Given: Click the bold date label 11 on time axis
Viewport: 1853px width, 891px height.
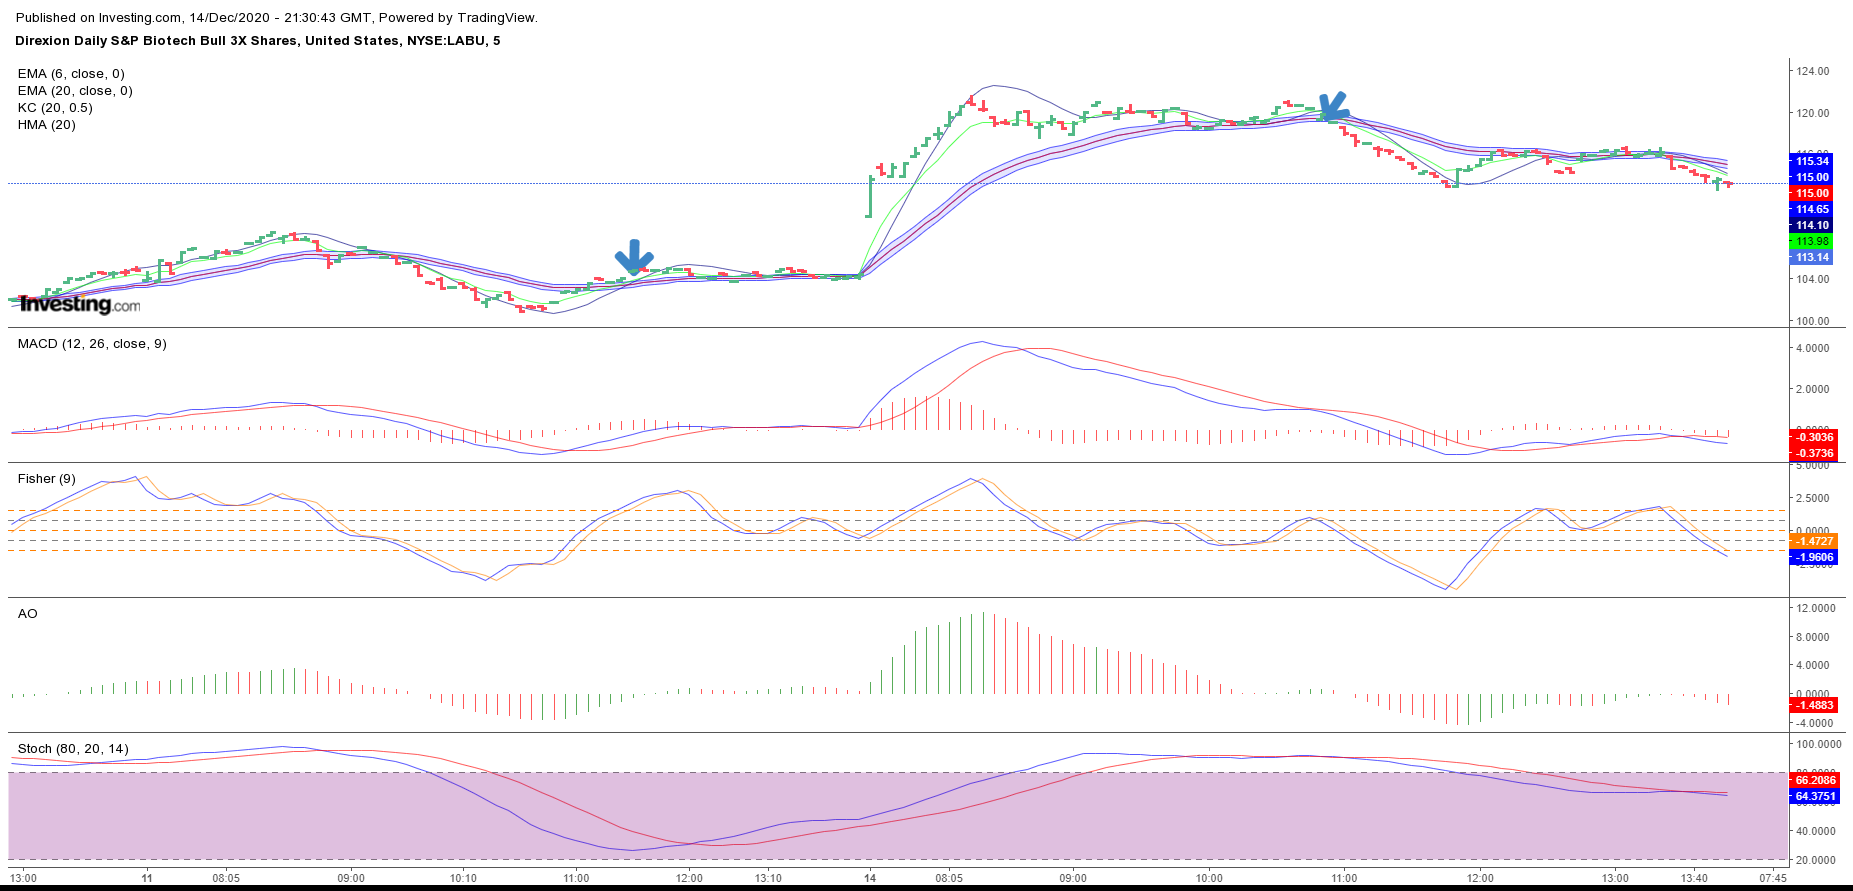Looking at the screenshot, I should coord(147,879).
